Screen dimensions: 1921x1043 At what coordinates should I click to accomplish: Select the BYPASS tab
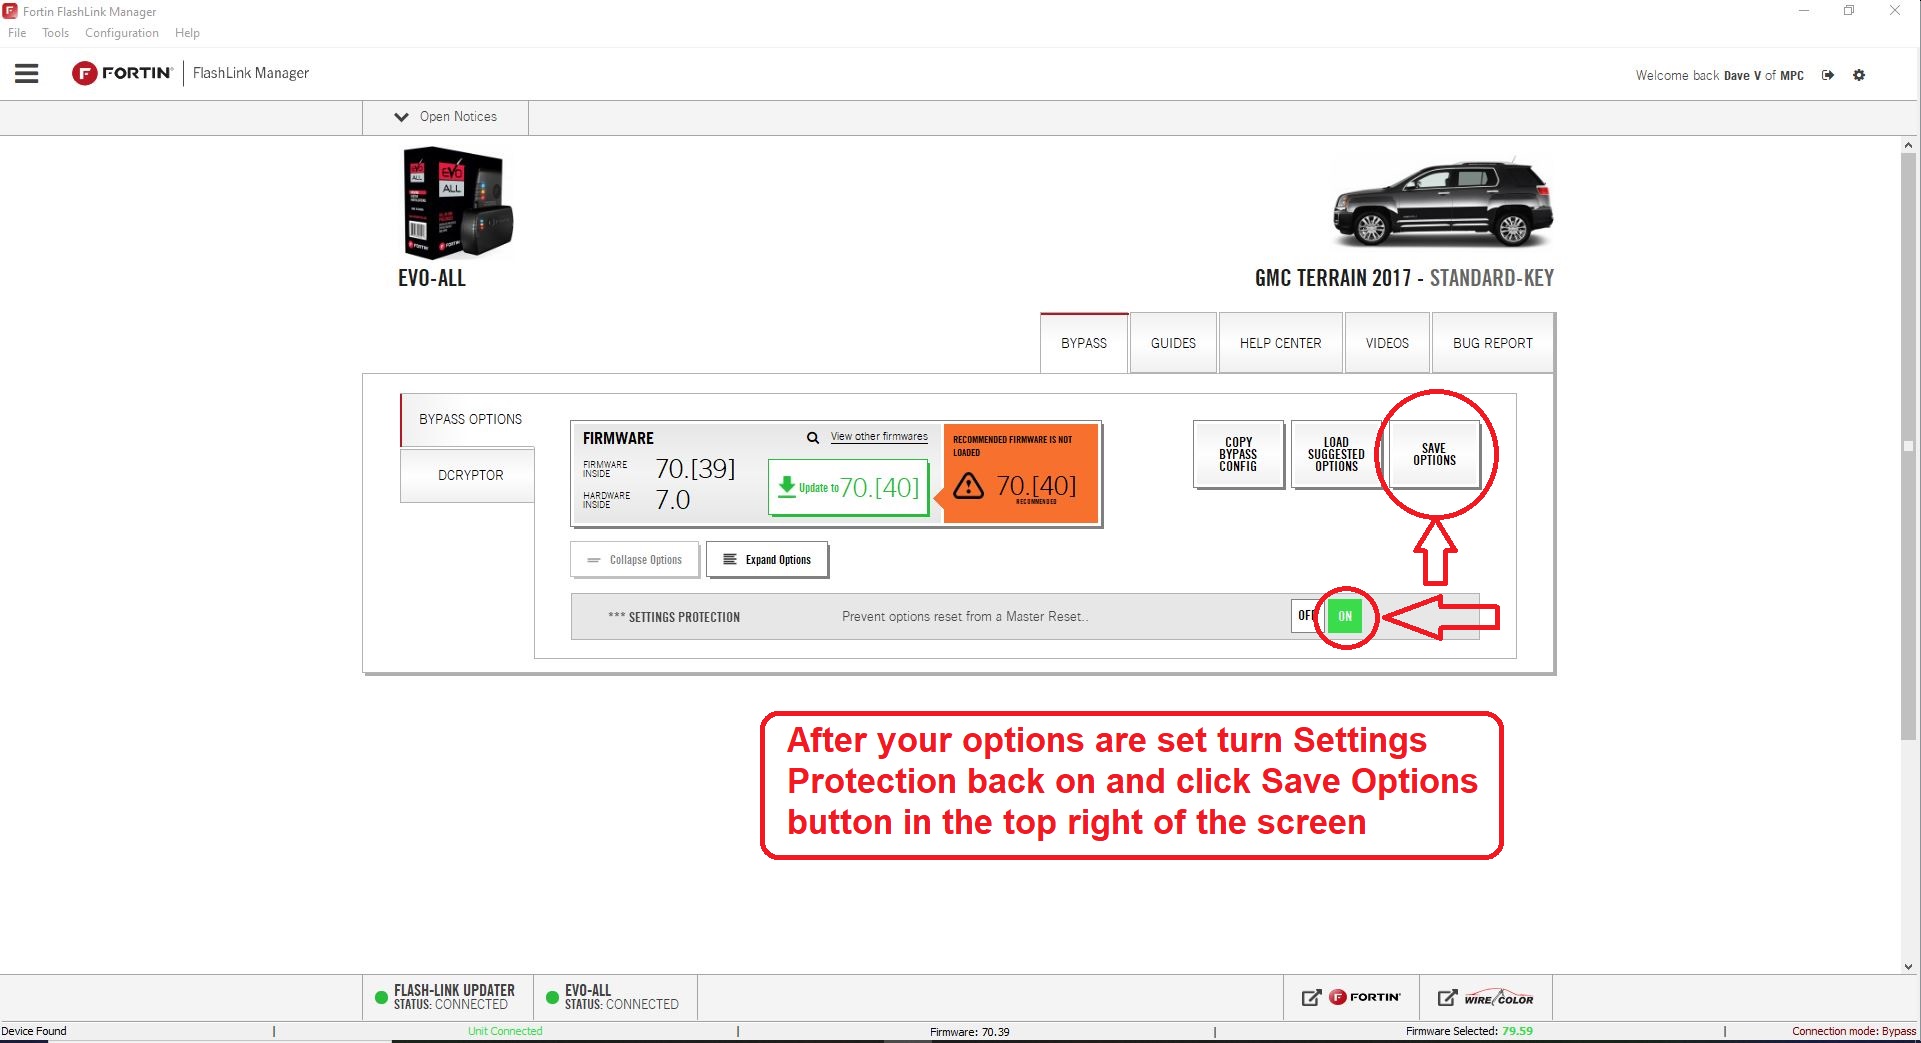click(x=1084, y=343)
